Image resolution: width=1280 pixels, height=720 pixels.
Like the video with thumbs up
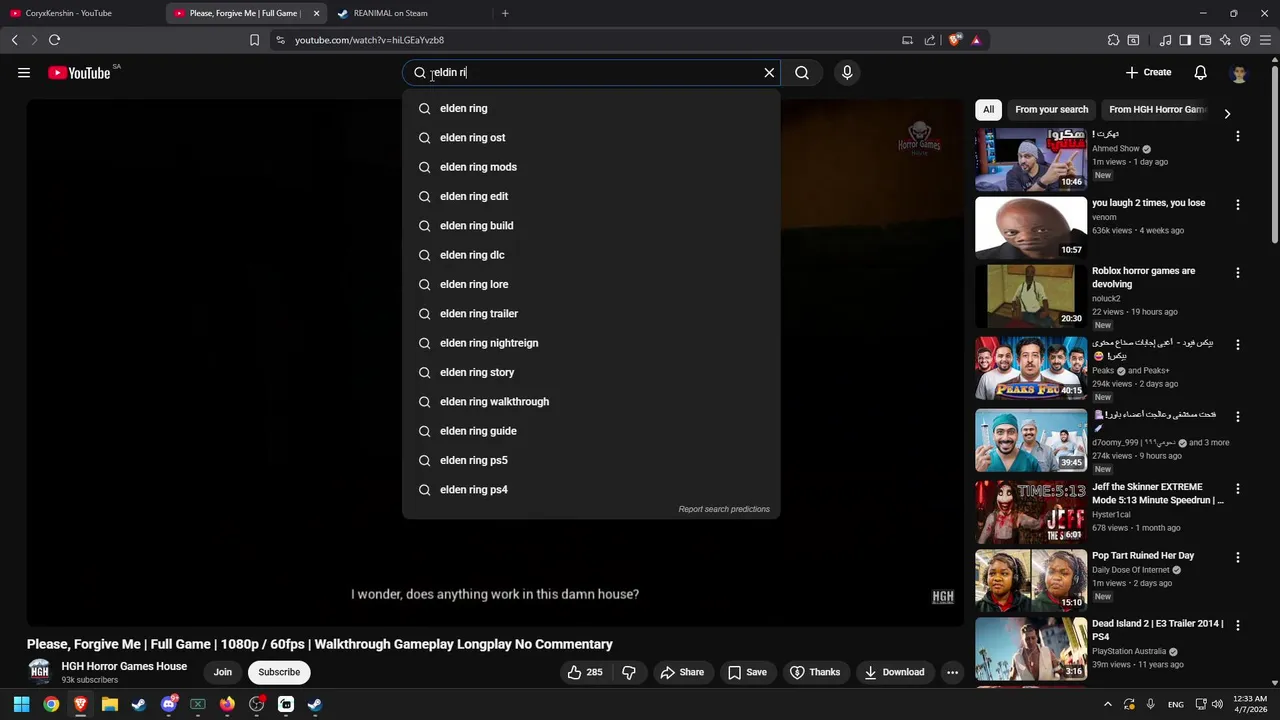[585, 672]
